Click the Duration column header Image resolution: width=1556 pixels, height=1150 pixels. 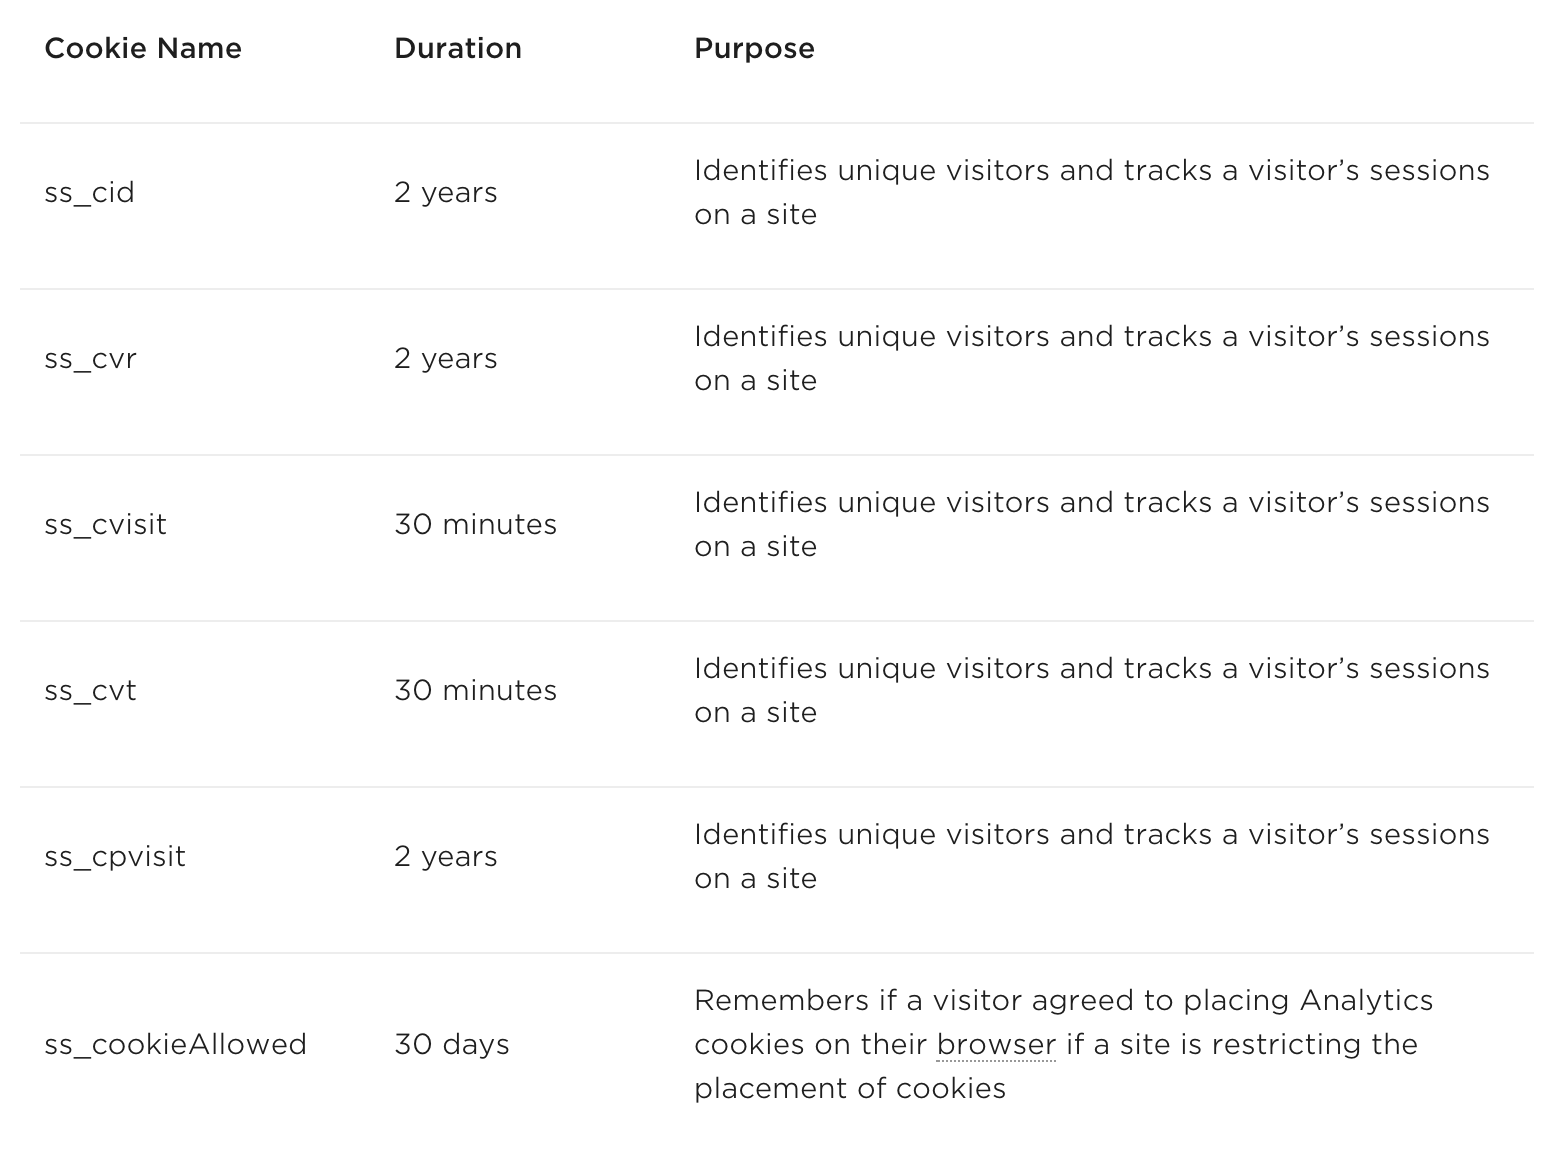pos(458,48)
